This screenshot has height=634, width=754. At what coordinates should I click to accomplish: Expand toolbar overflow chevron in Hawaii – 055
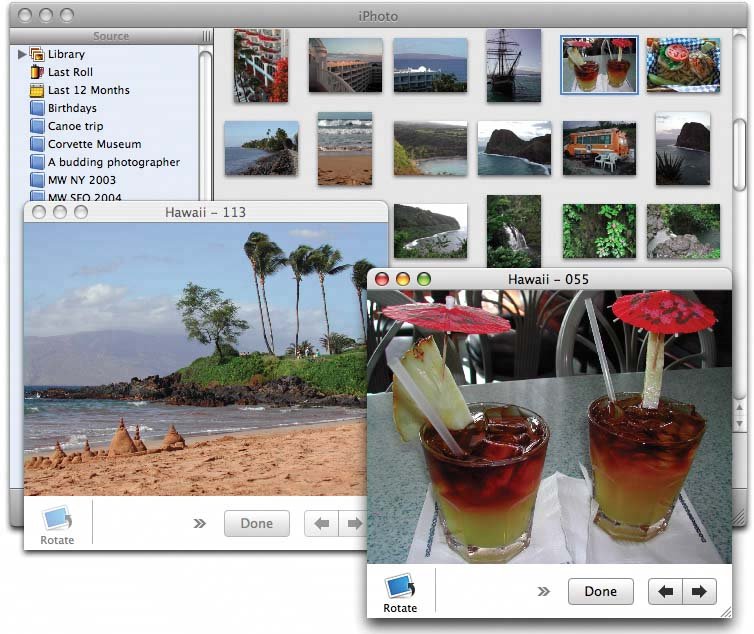tap(544, 591)
